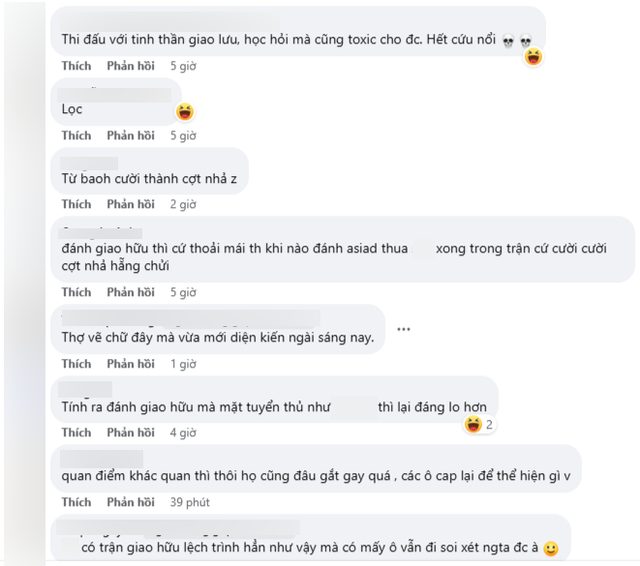Click Thích under the "Lọc" comment

[76, 136]
